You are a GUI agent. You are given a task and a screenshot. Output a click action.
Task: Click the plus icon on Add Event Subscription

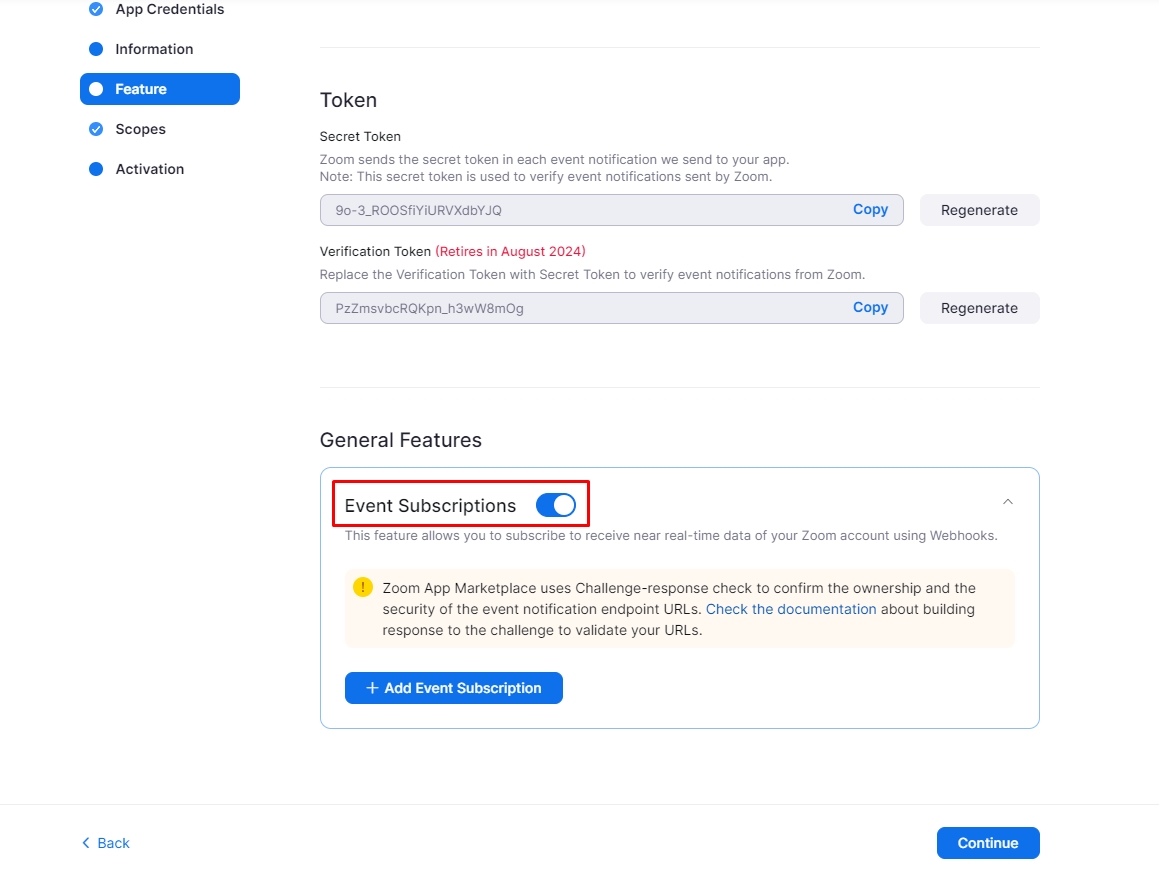click(x=372, y=688)
